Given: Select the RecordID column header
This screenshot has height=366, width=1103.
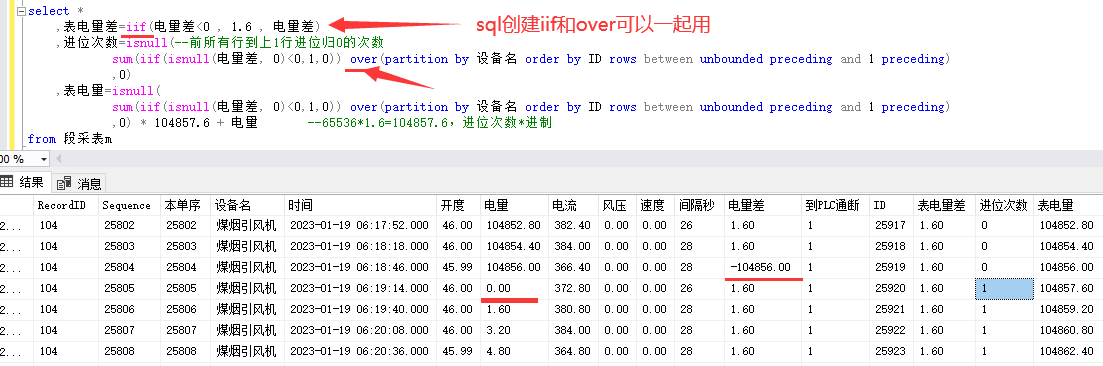Looking at the screenshot, I should click(x=66, y=206).
